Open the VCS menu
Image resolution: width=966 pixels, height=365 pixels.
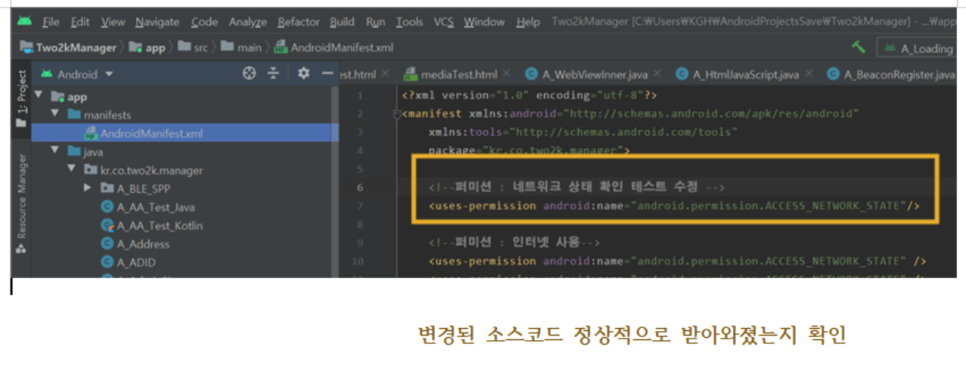click(x=444, y=22)
